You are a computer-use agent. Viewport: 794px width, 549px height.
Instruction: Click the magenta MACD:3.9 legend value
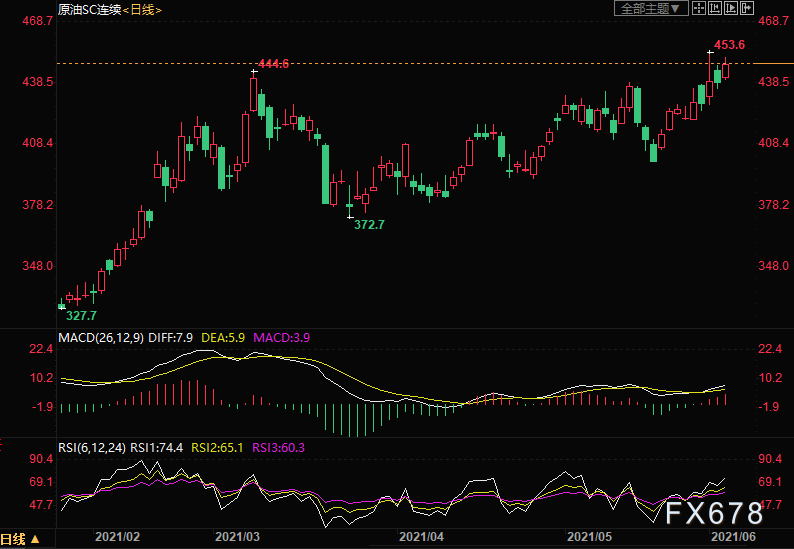(281, 338)
